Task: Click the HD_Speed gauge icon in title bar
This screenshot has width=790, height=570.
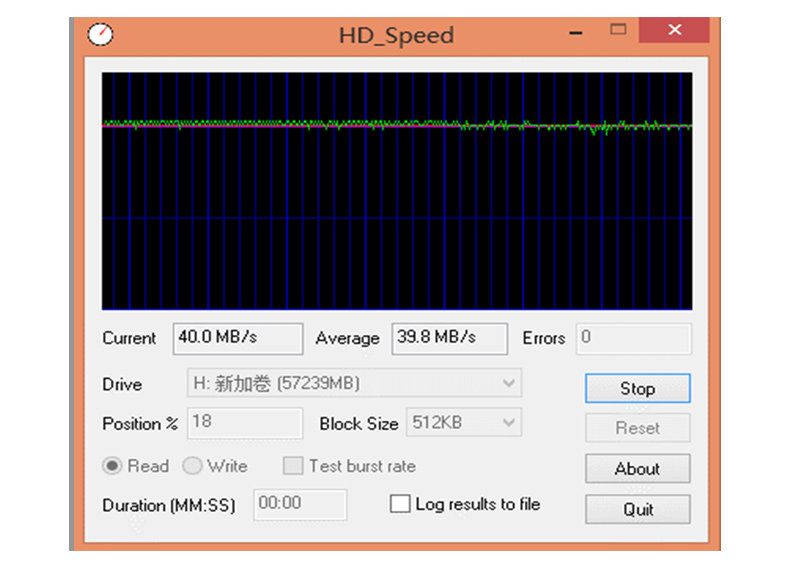Action: click(x=100, y=34)
